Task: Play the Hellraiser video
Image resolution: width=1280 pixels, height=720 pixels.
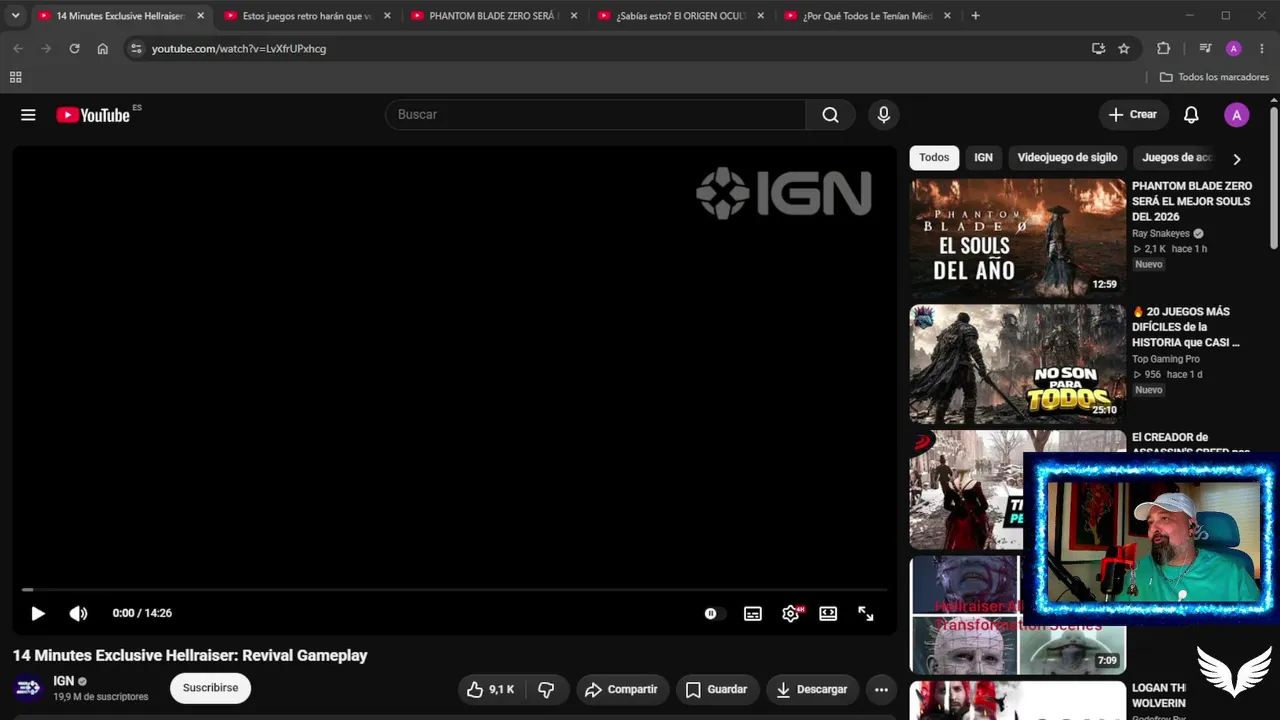Action: pyautogui.click(x=38, y=613)
